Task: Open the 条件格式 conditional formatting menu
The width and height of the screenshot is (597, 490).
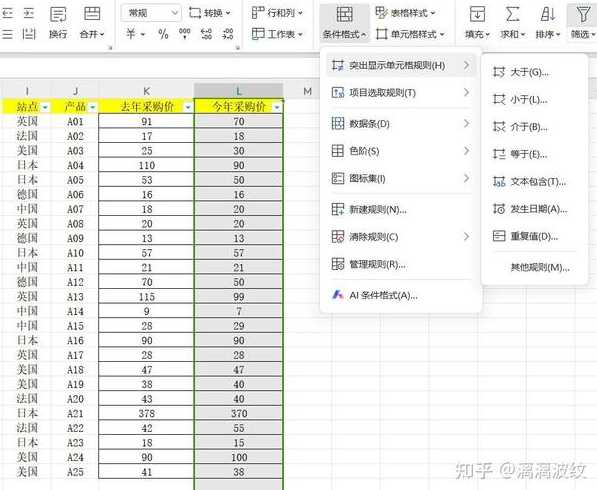Action: (344, 22)
